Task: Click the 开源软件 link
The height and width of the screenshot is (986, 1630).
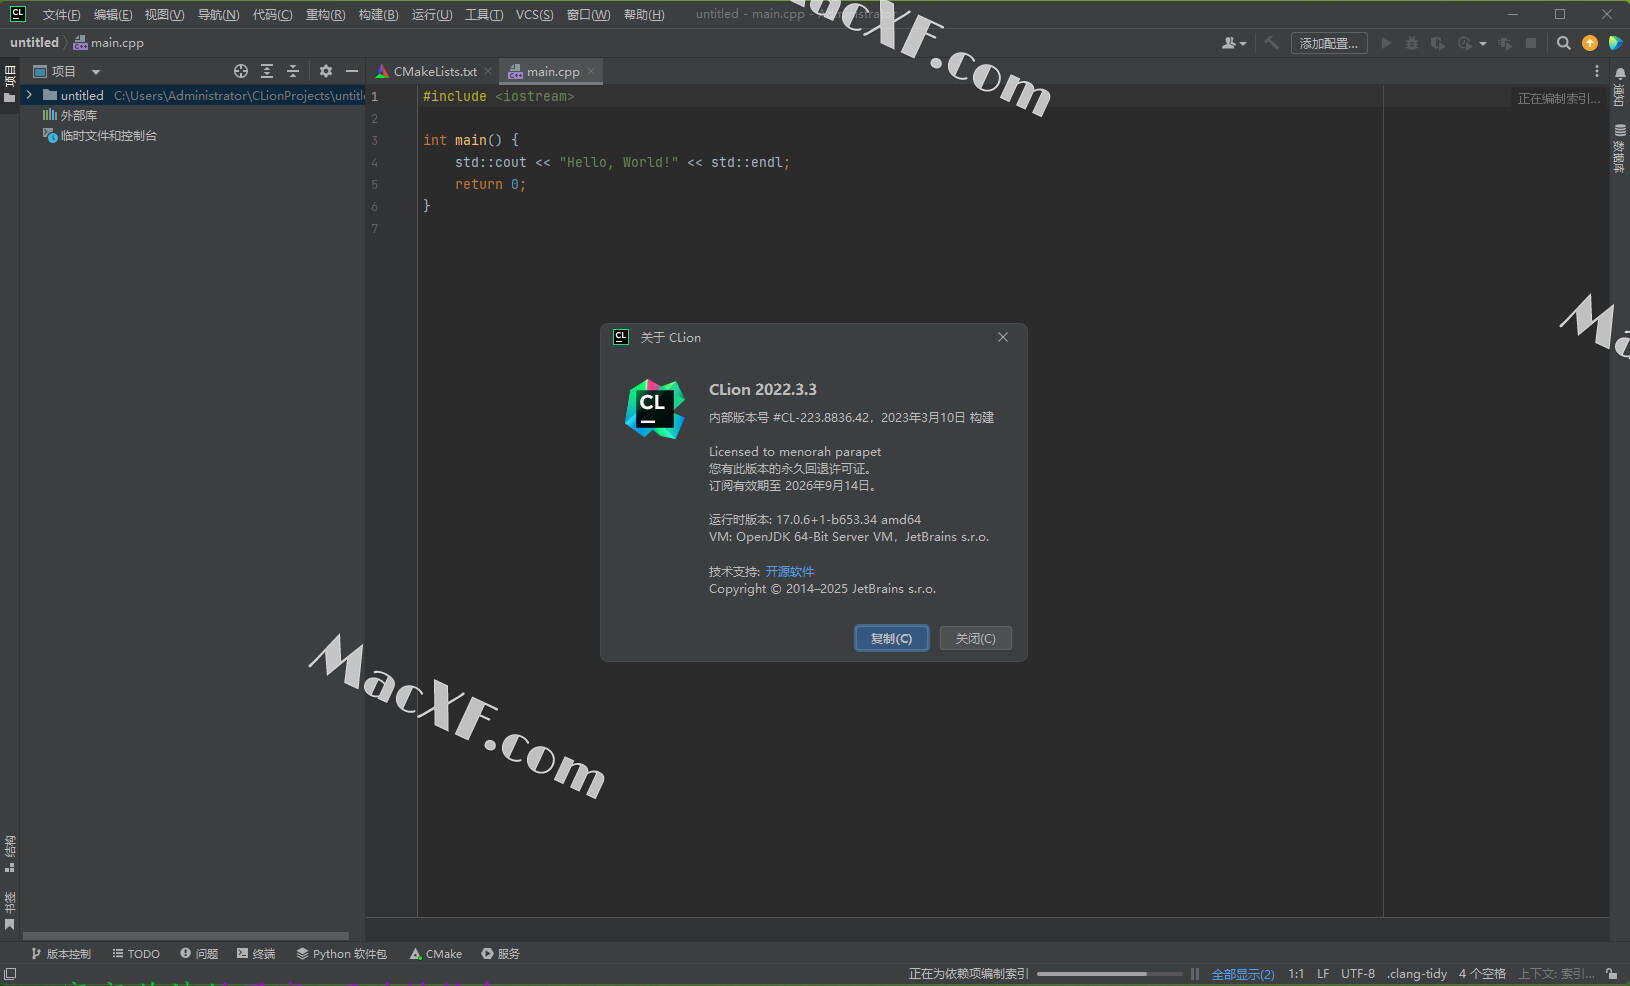Action: click(789, 572)
